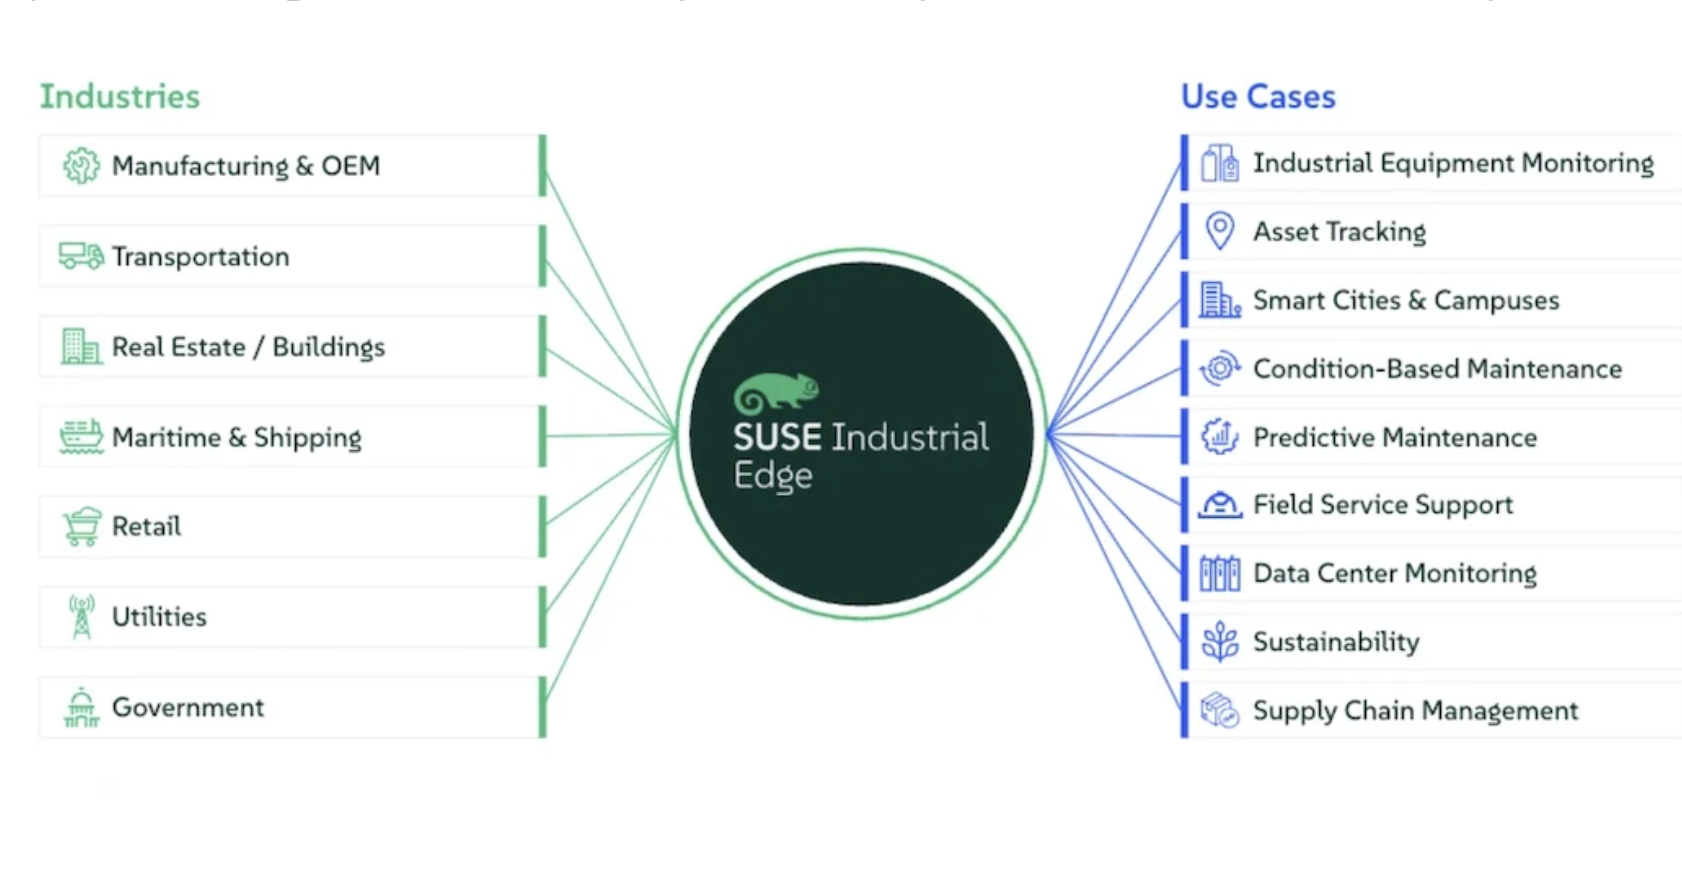Click the Utilities tower icon

81,616
